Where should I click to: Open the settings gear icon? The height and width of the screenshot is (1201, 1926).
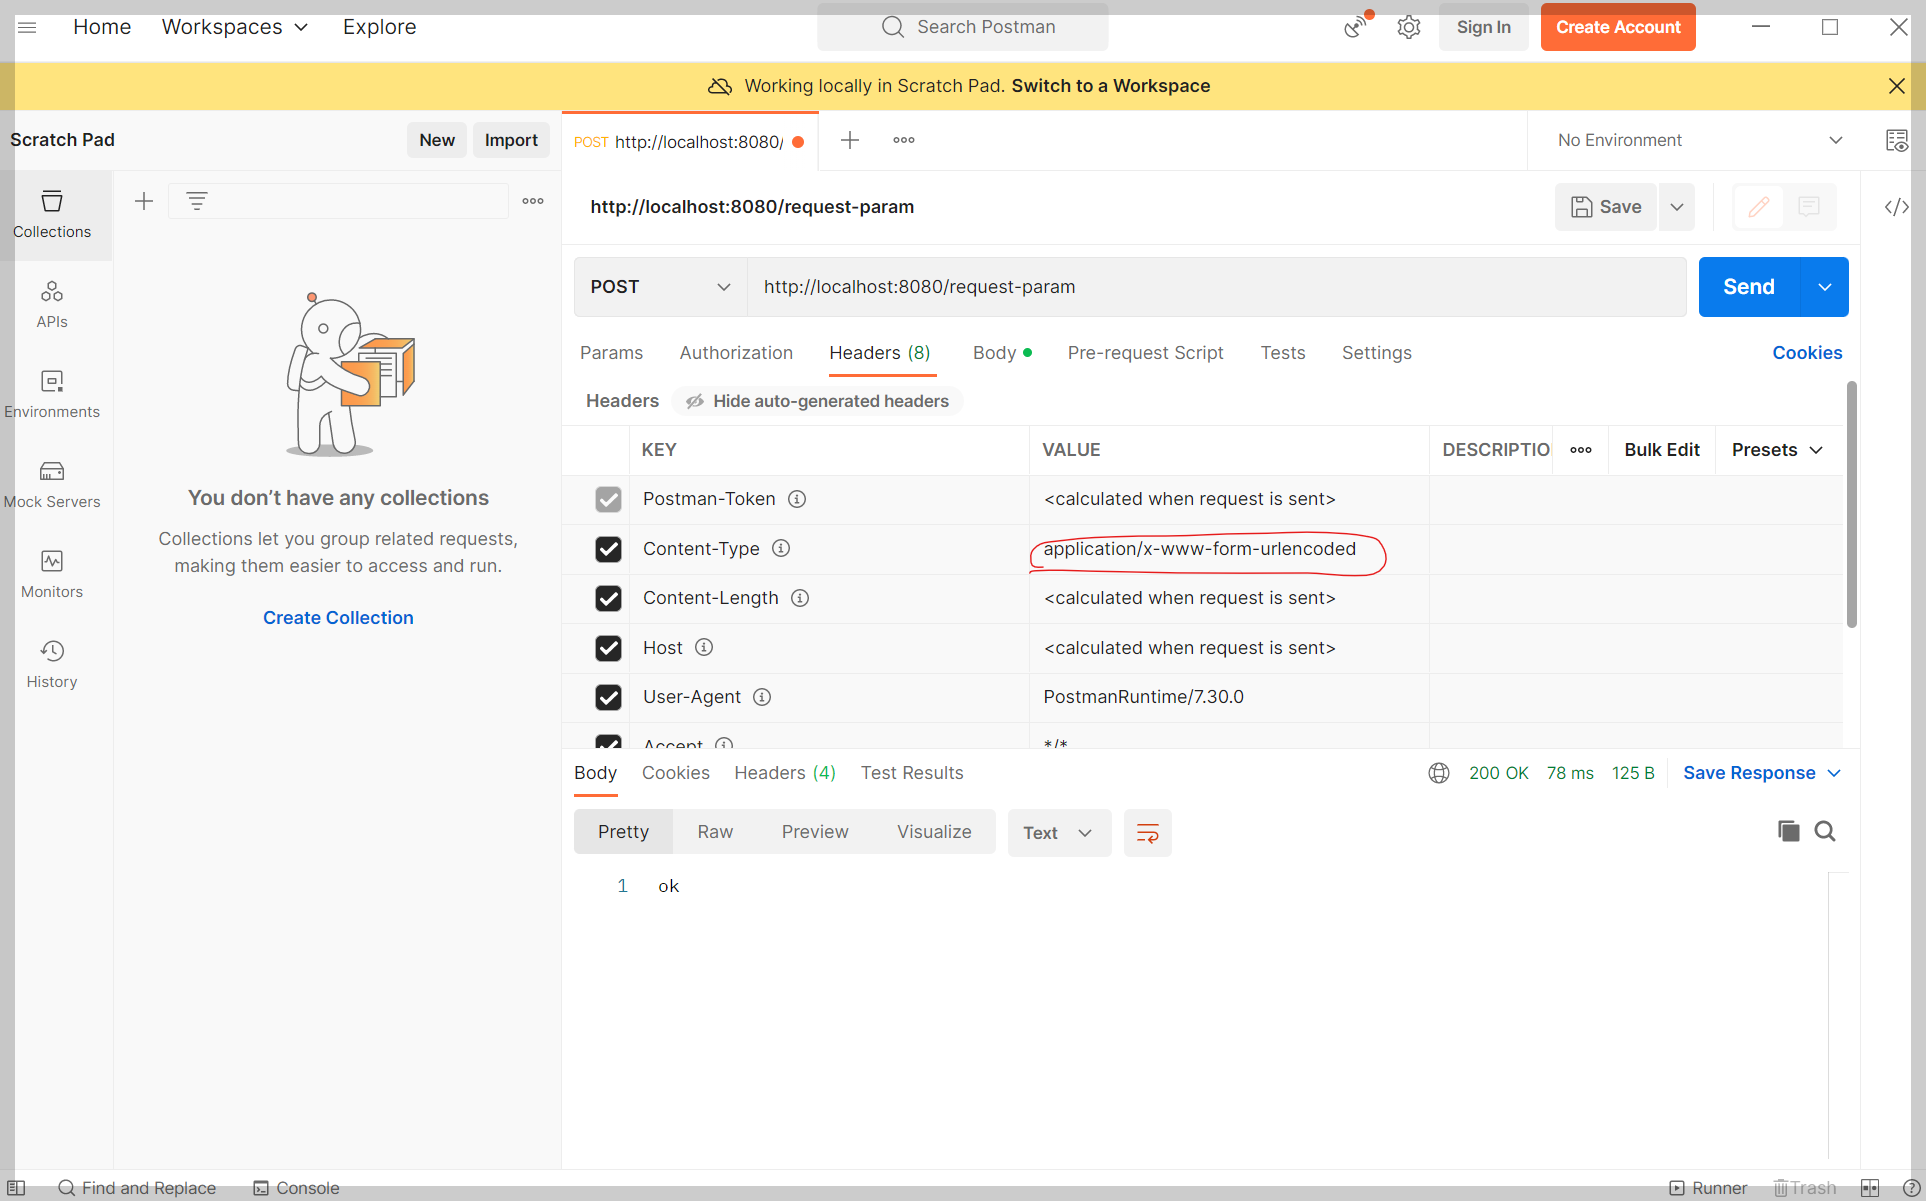(1409, 27)
